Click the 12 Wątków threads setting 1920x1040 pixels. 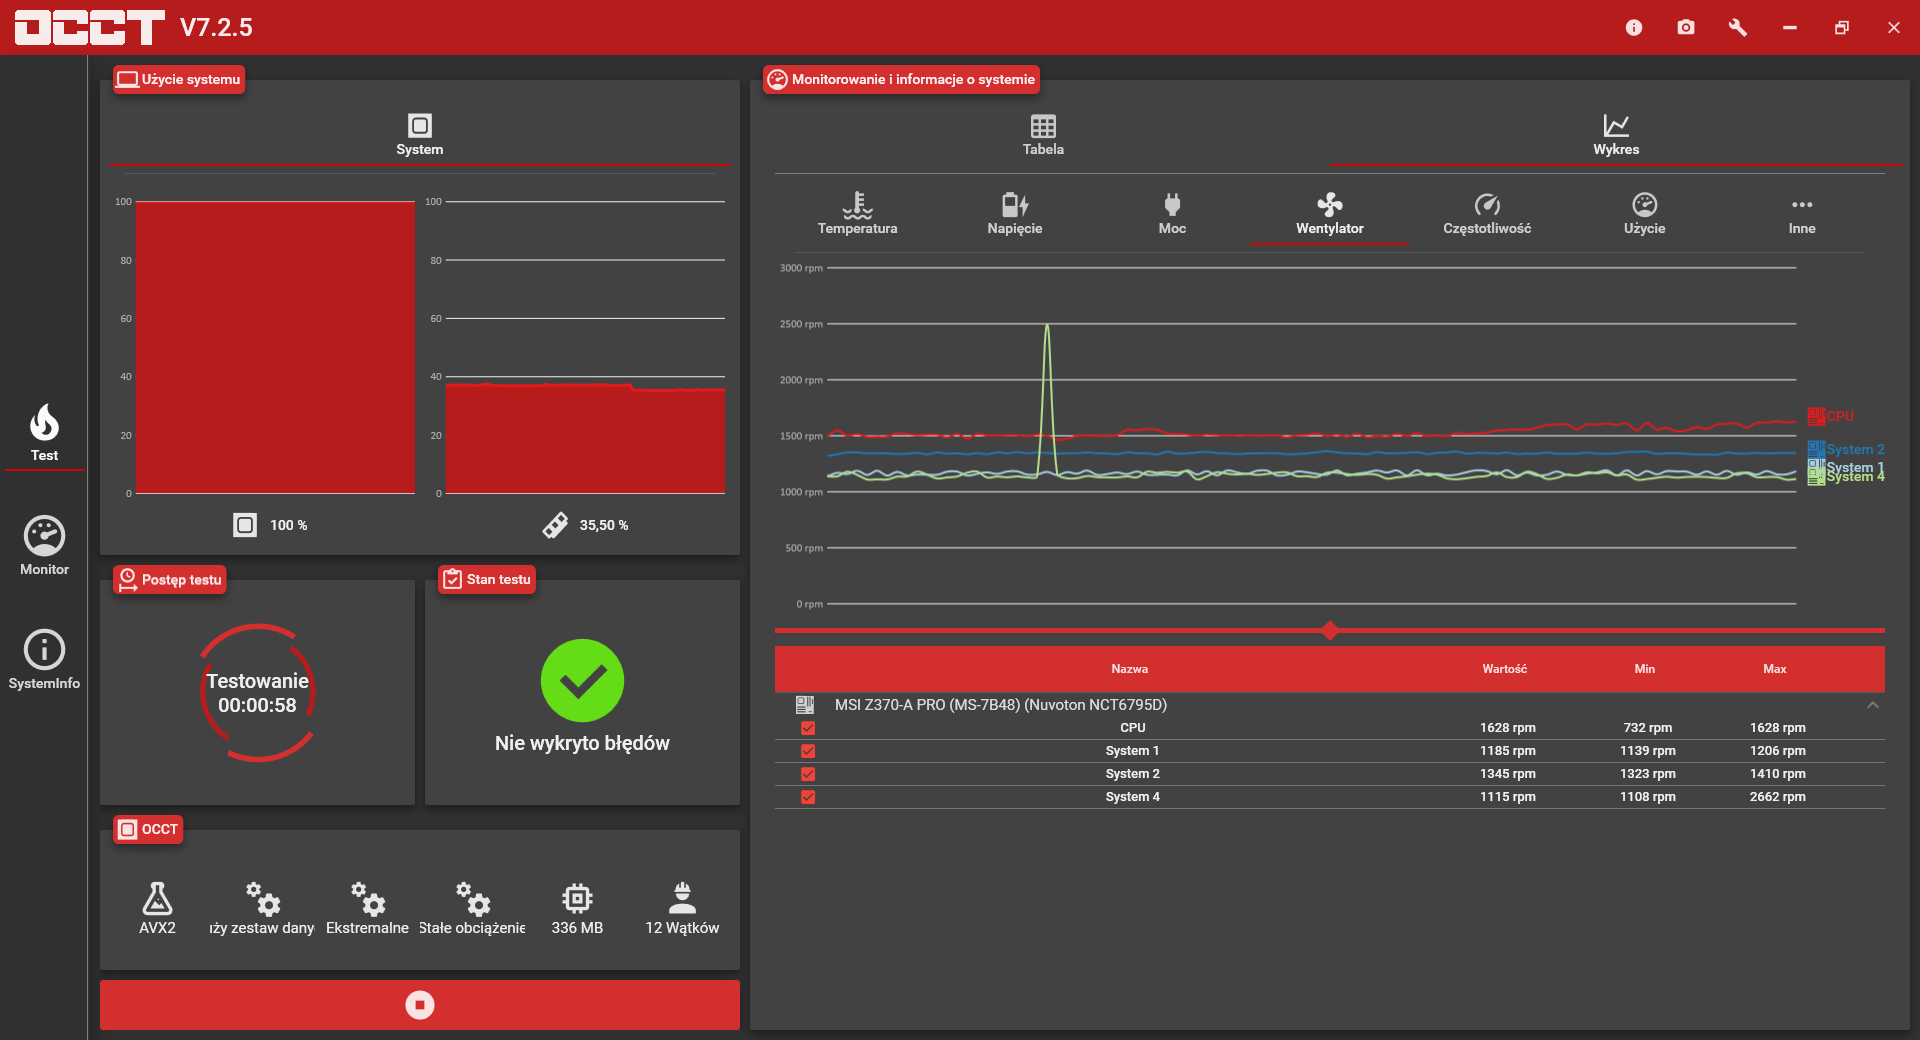click(682, 908)
